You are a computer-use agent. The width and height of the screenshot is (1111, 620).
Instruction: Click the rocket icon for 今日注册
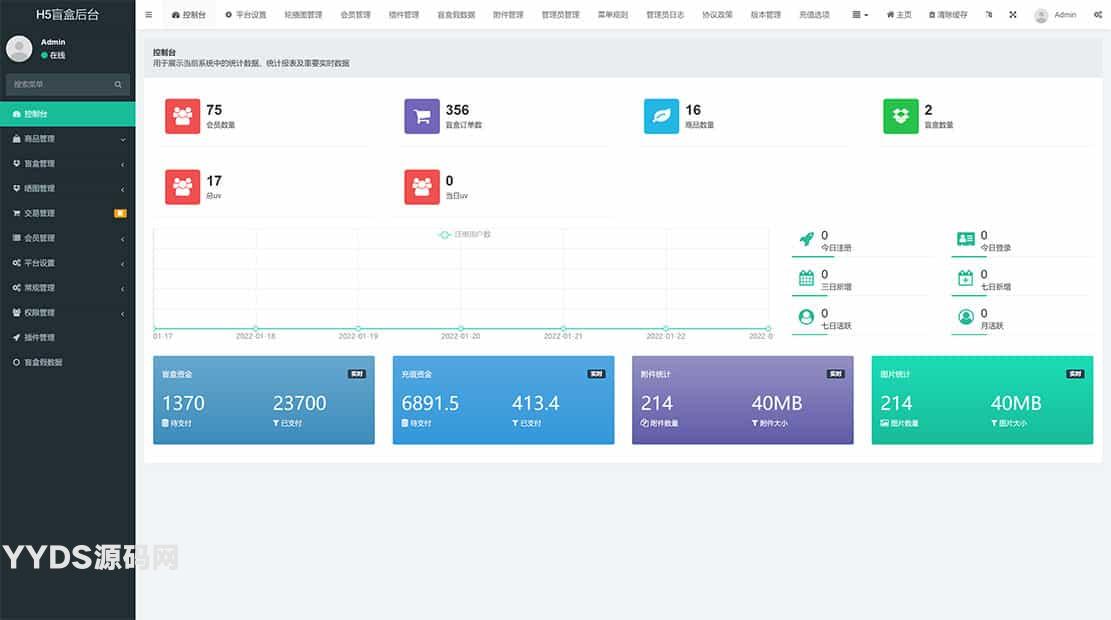(x=806, y=240)
